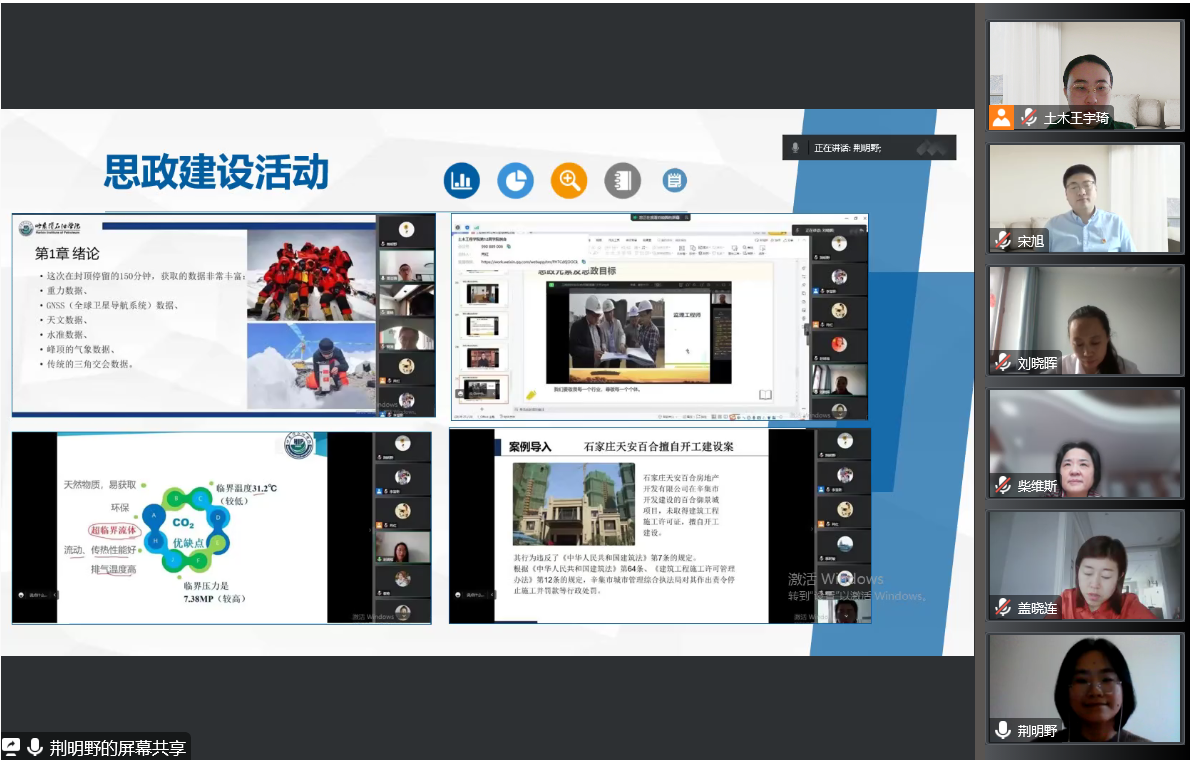The height and width of the screenshot is (760, 1190).
Task: Click the gray notebook icon
Action: click(623, 181)
